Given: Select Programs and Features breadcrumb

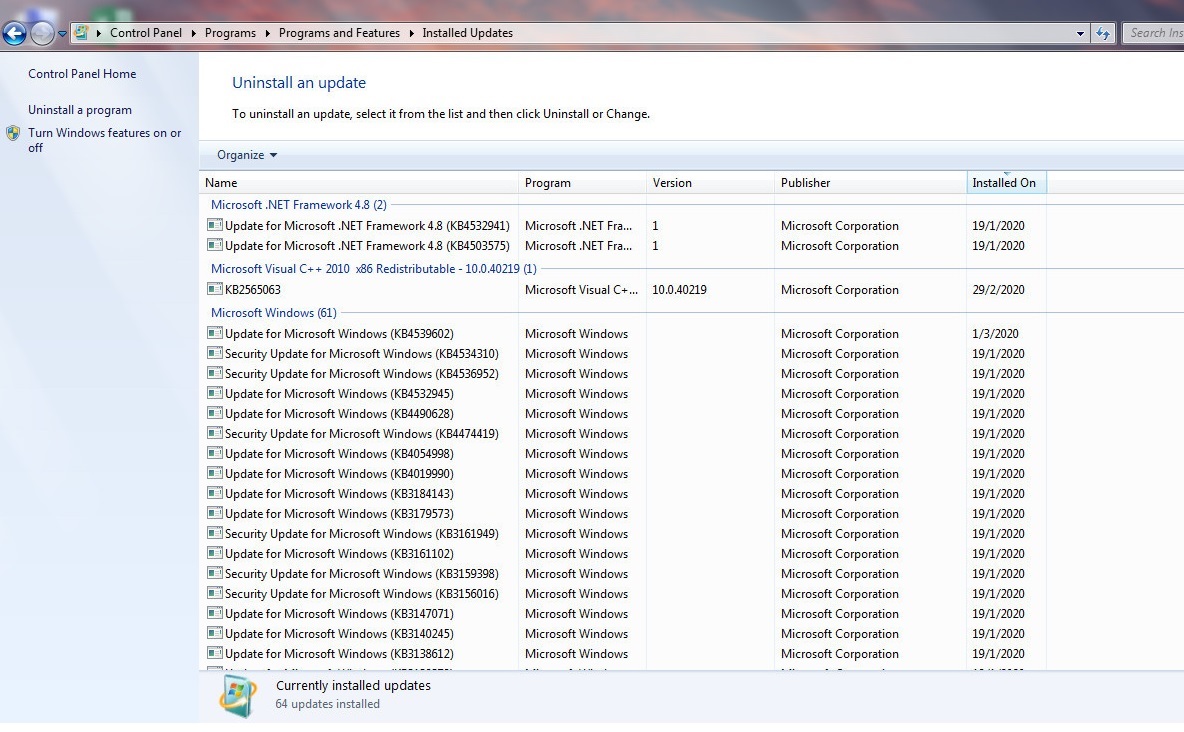Looking at the screenshot, I should [x=339, y=32].
